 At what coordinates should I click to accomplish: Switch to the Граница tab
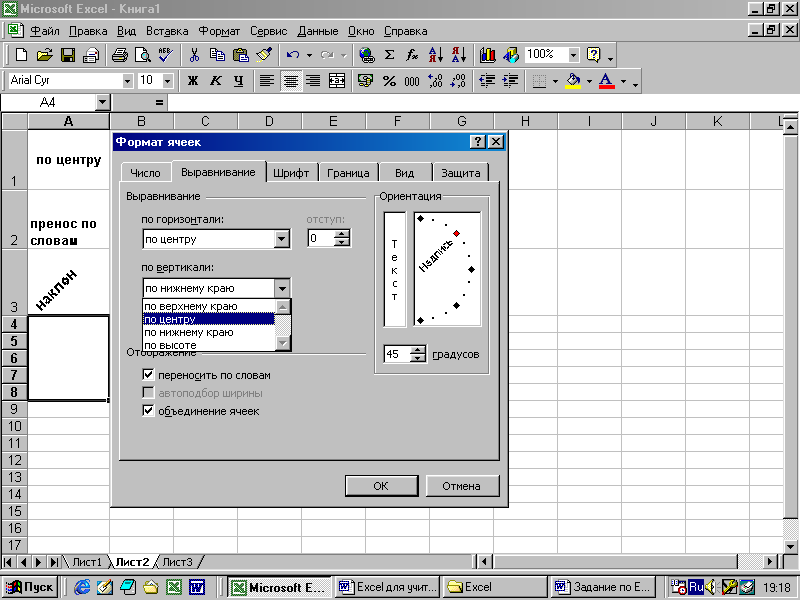(348, 173)
